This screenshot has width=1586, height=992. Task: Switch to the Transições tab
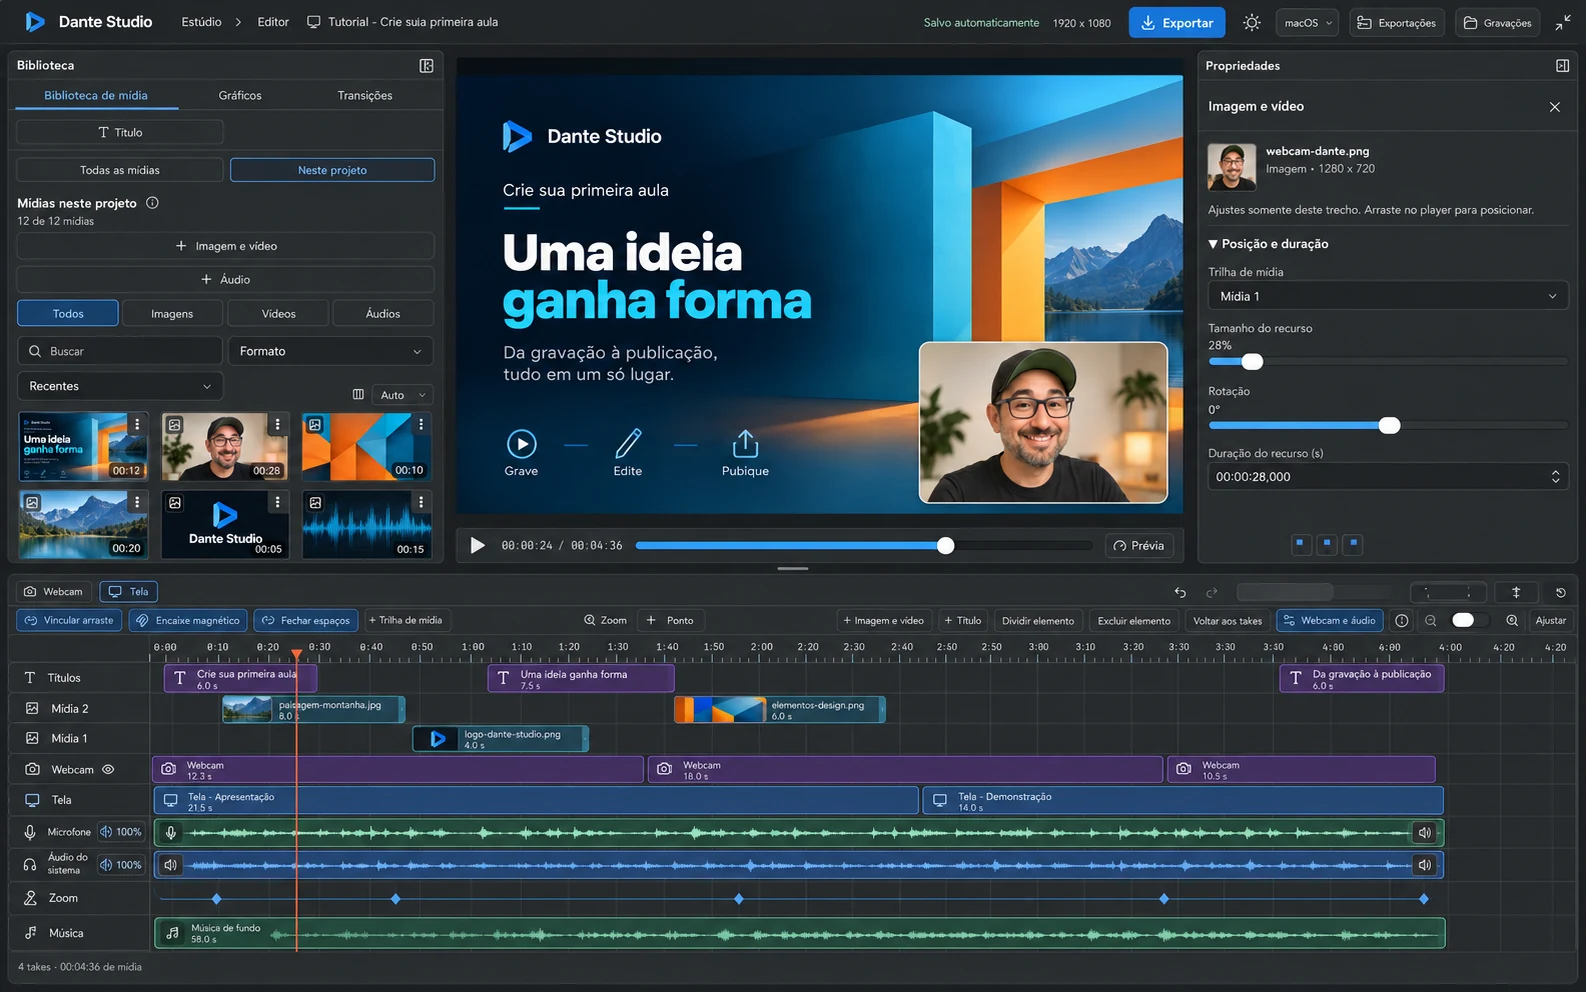[x=365, y=95]
